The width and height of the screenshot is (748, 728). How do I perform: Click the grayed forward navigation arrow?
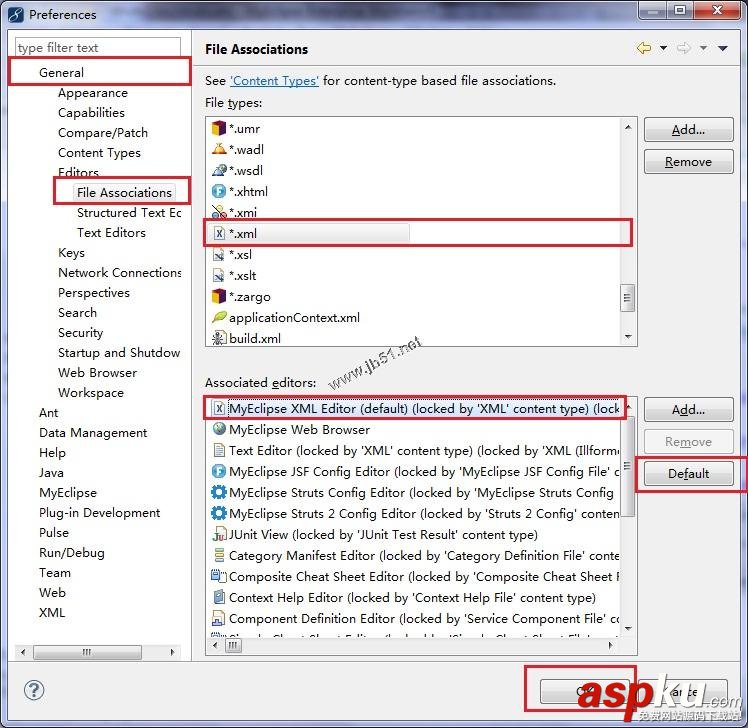tap(684, 48)
